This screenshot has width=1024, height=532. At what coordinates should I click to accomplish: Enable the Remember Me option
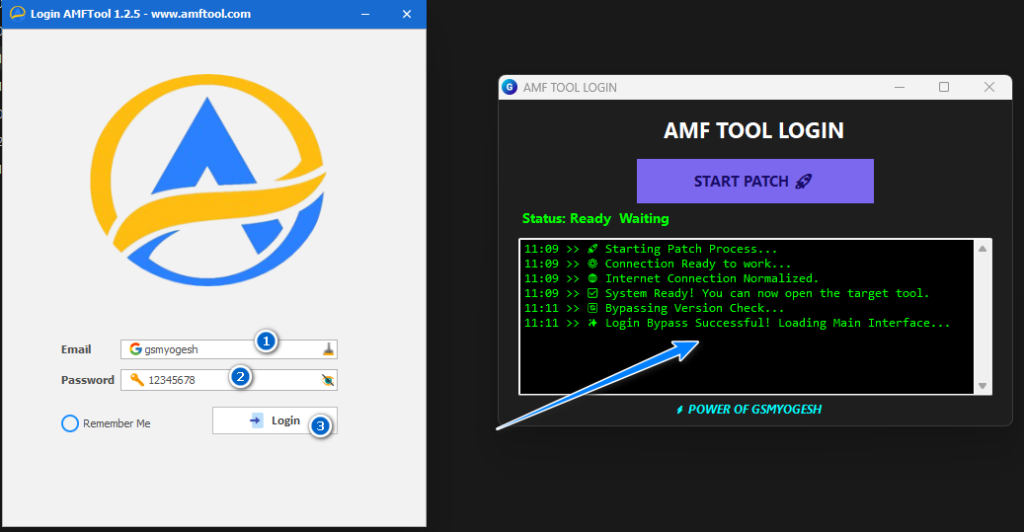[x=70, y=423]
